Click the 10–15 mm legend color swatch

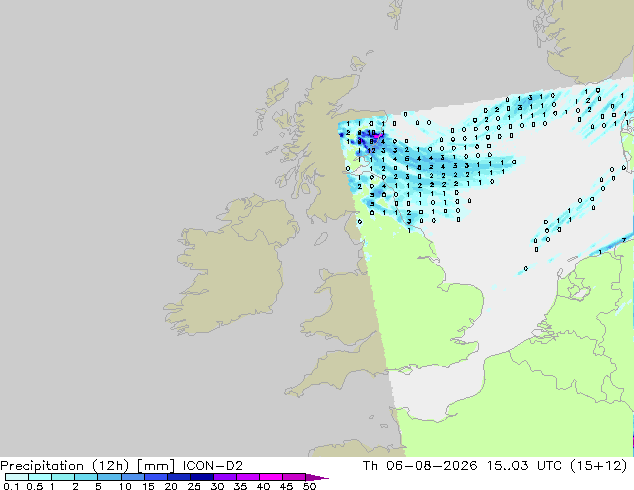pyautogui.click(x=133, y=477)
